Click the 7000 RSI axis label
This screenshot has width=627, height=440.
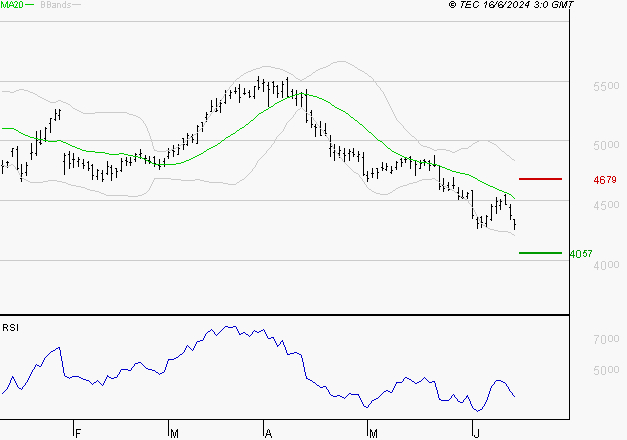pos(606,339)
